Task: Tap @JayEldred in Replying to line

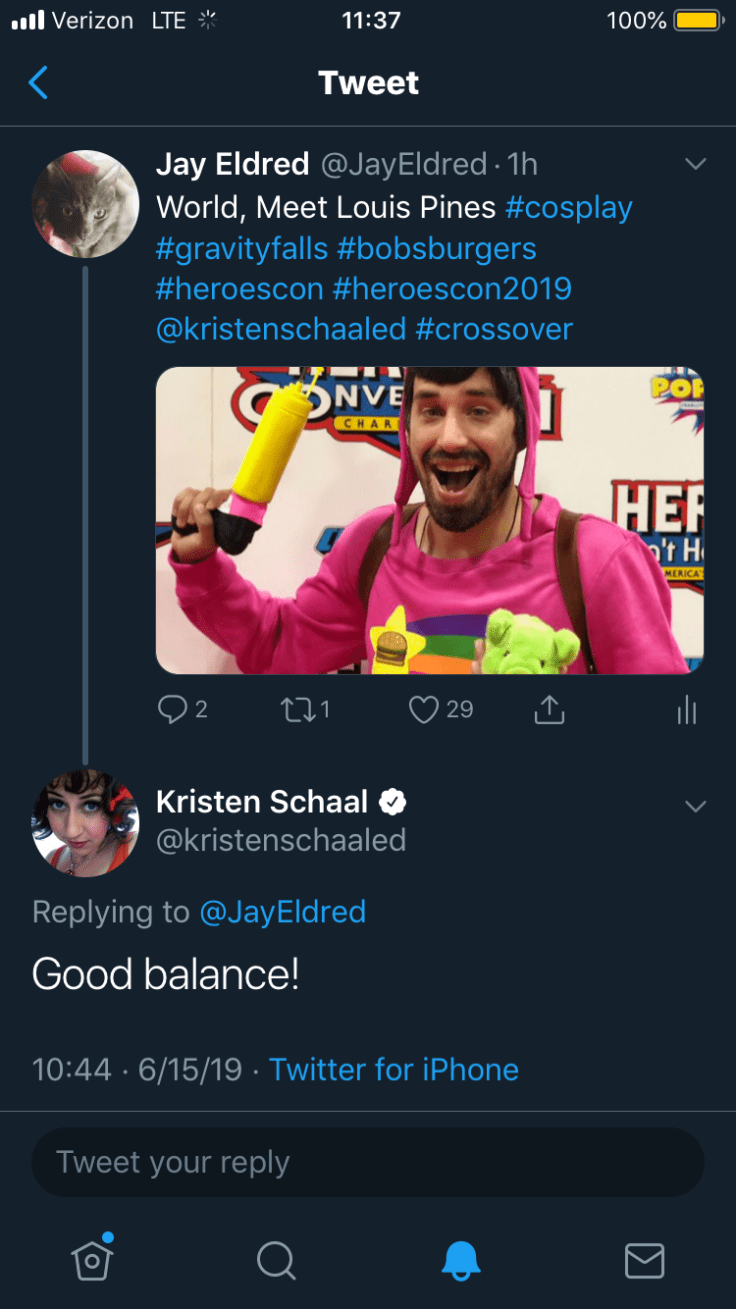Action: (283, 912)
